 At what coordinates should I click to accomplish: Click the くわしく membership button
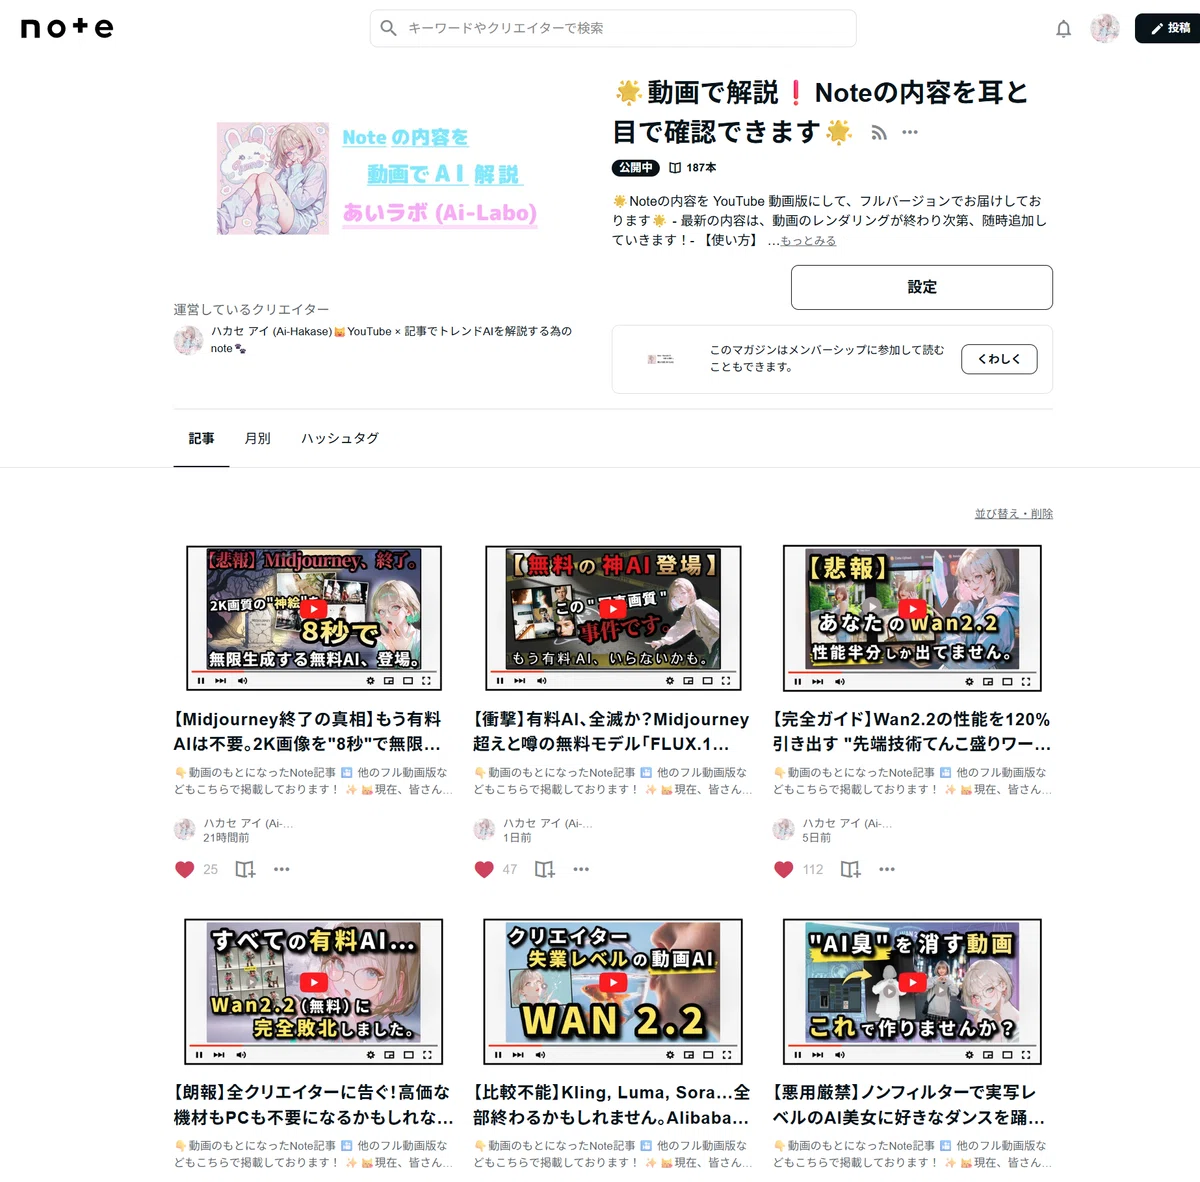999,359
